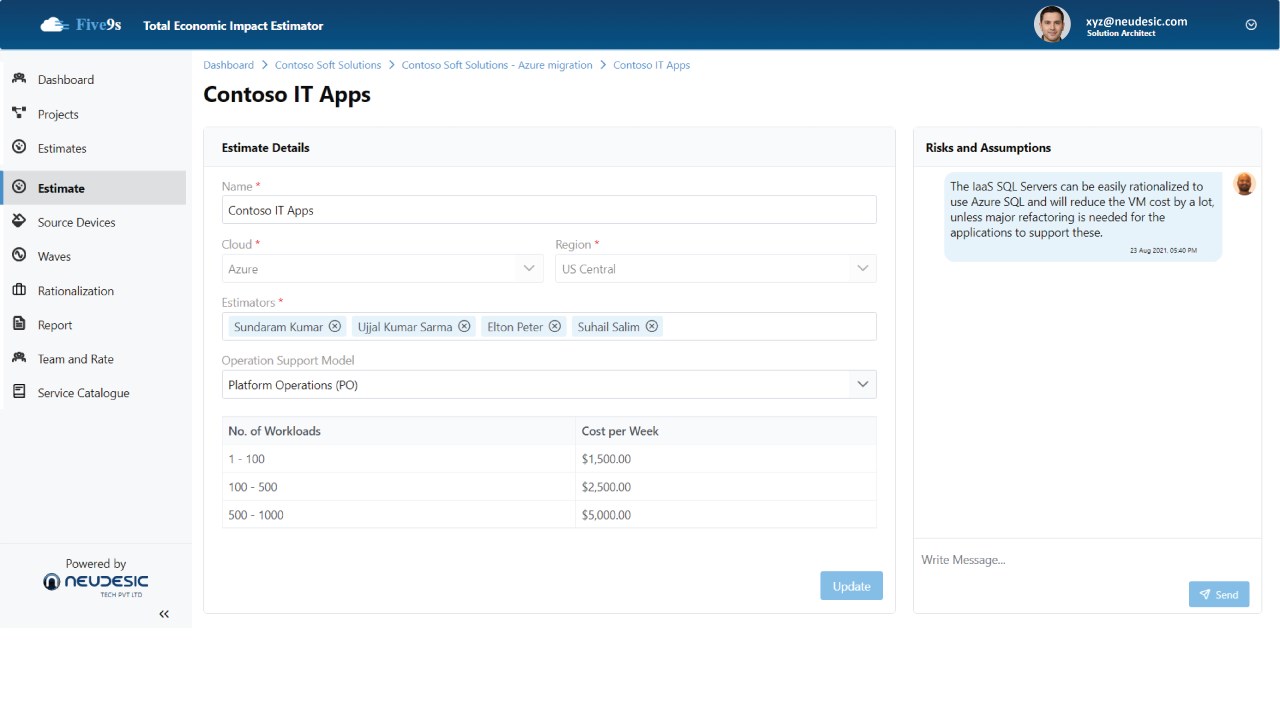1280x720 pixels.
Task: Click the Update button
Action: [851, 586]
